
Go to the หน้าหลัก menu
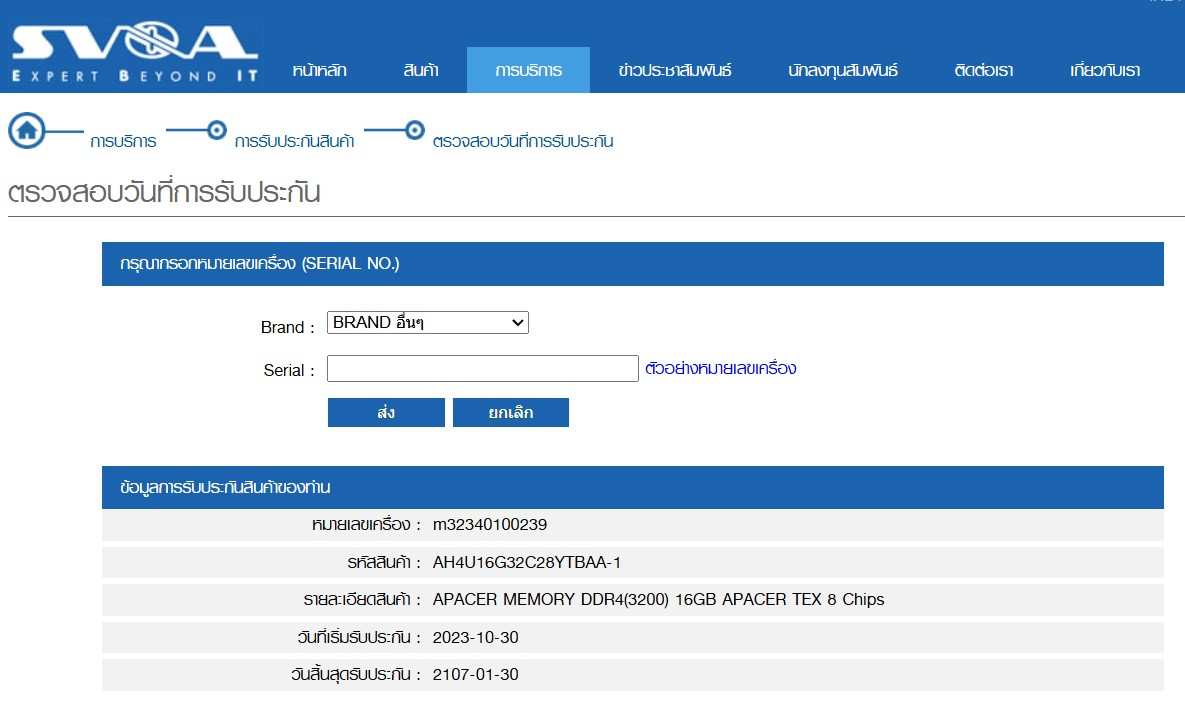pyautogui.click(x=319, y=71)
